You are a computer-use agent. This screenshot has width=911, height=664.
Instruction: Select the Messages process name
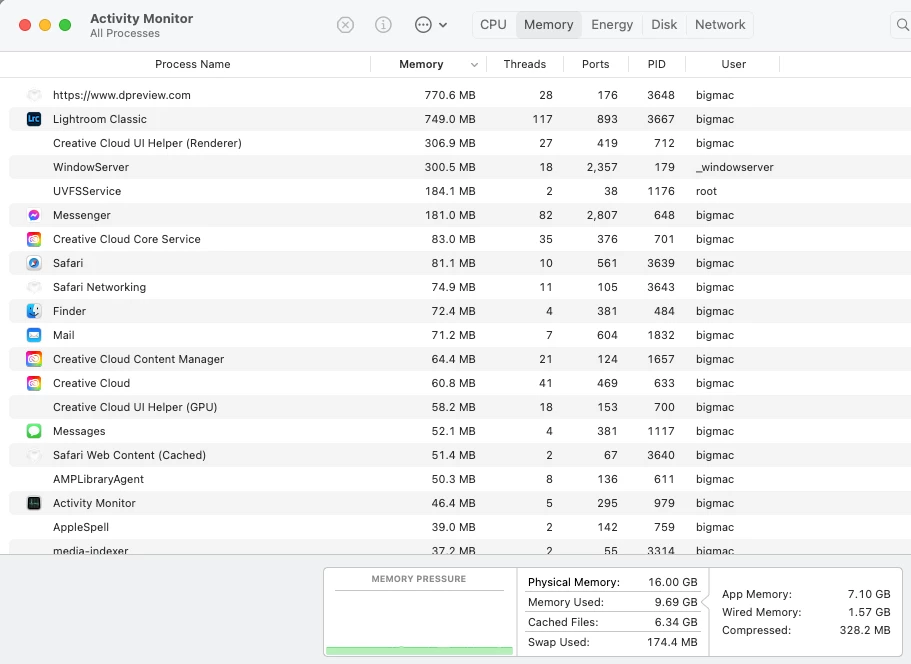tap(79, 431)
